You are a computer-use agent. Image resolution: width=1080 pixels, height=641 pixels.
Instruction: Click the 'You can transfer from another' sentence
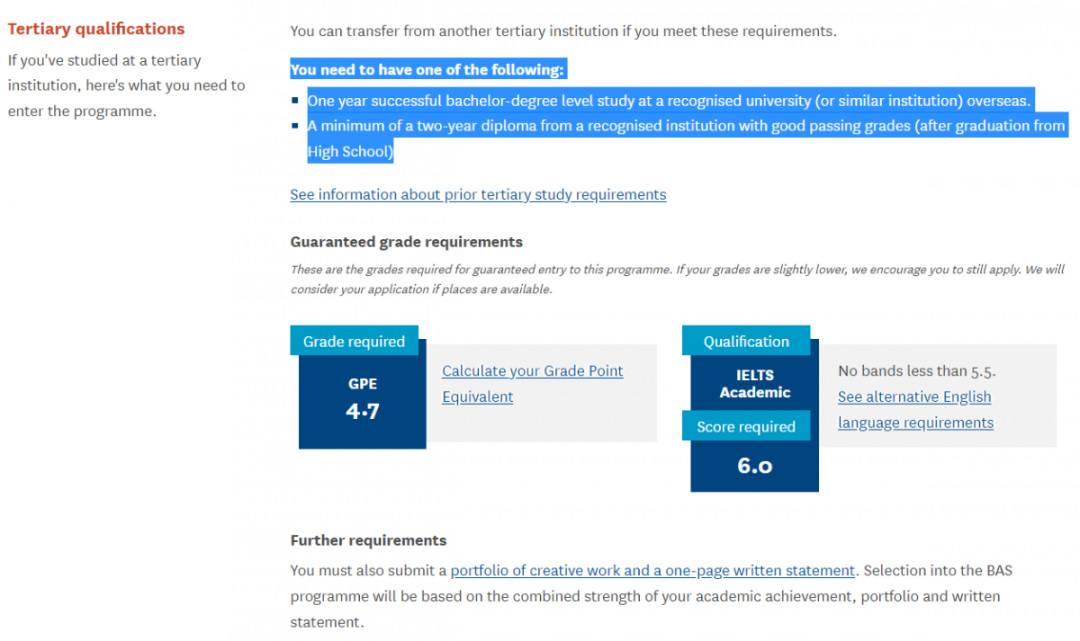[x=562, y=31]
